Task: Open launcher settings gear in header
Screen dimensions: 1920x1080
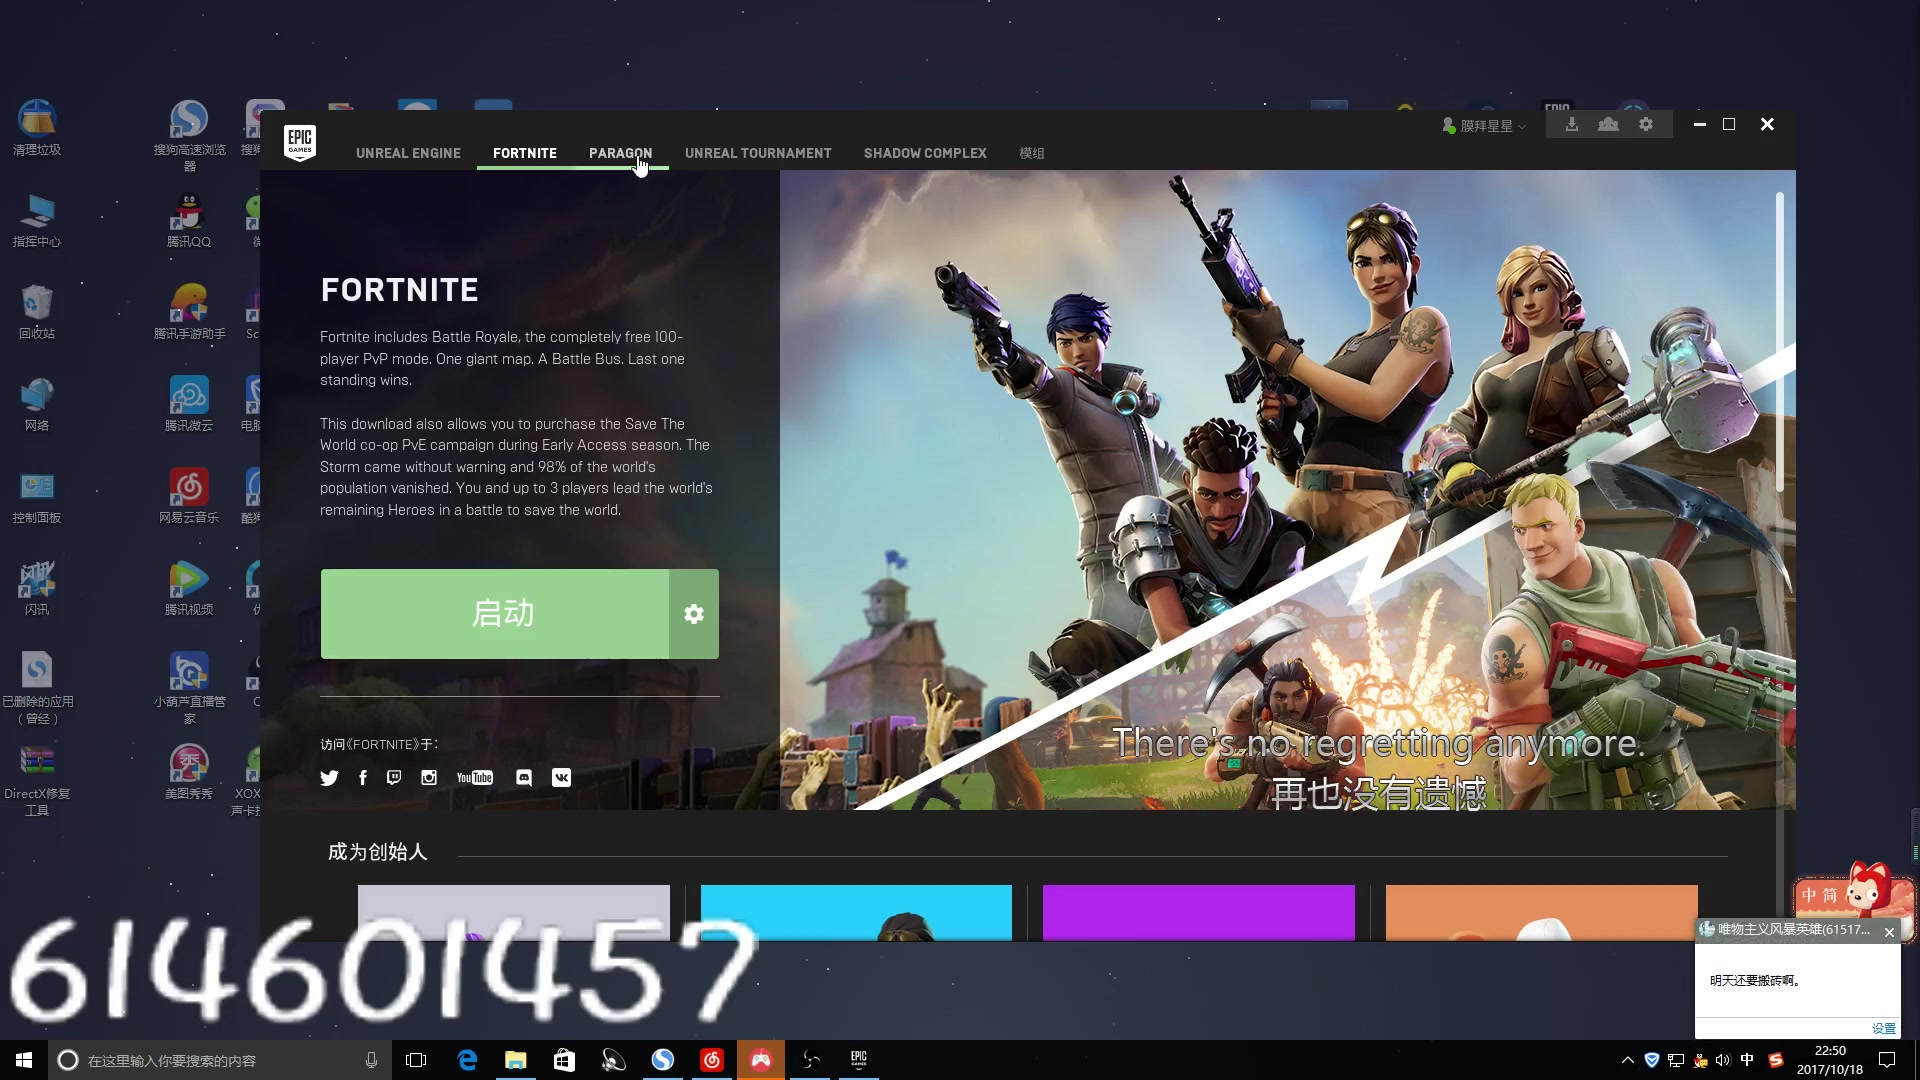Action: point(1646,125)
